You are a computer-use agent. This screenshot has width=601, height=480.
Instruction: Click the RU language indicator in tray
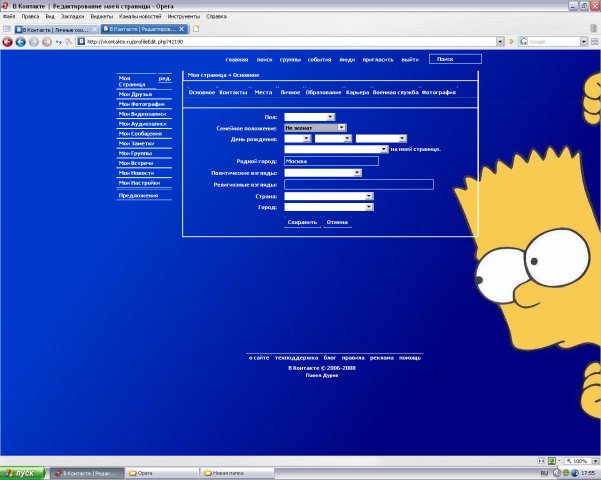coord(544,473)
